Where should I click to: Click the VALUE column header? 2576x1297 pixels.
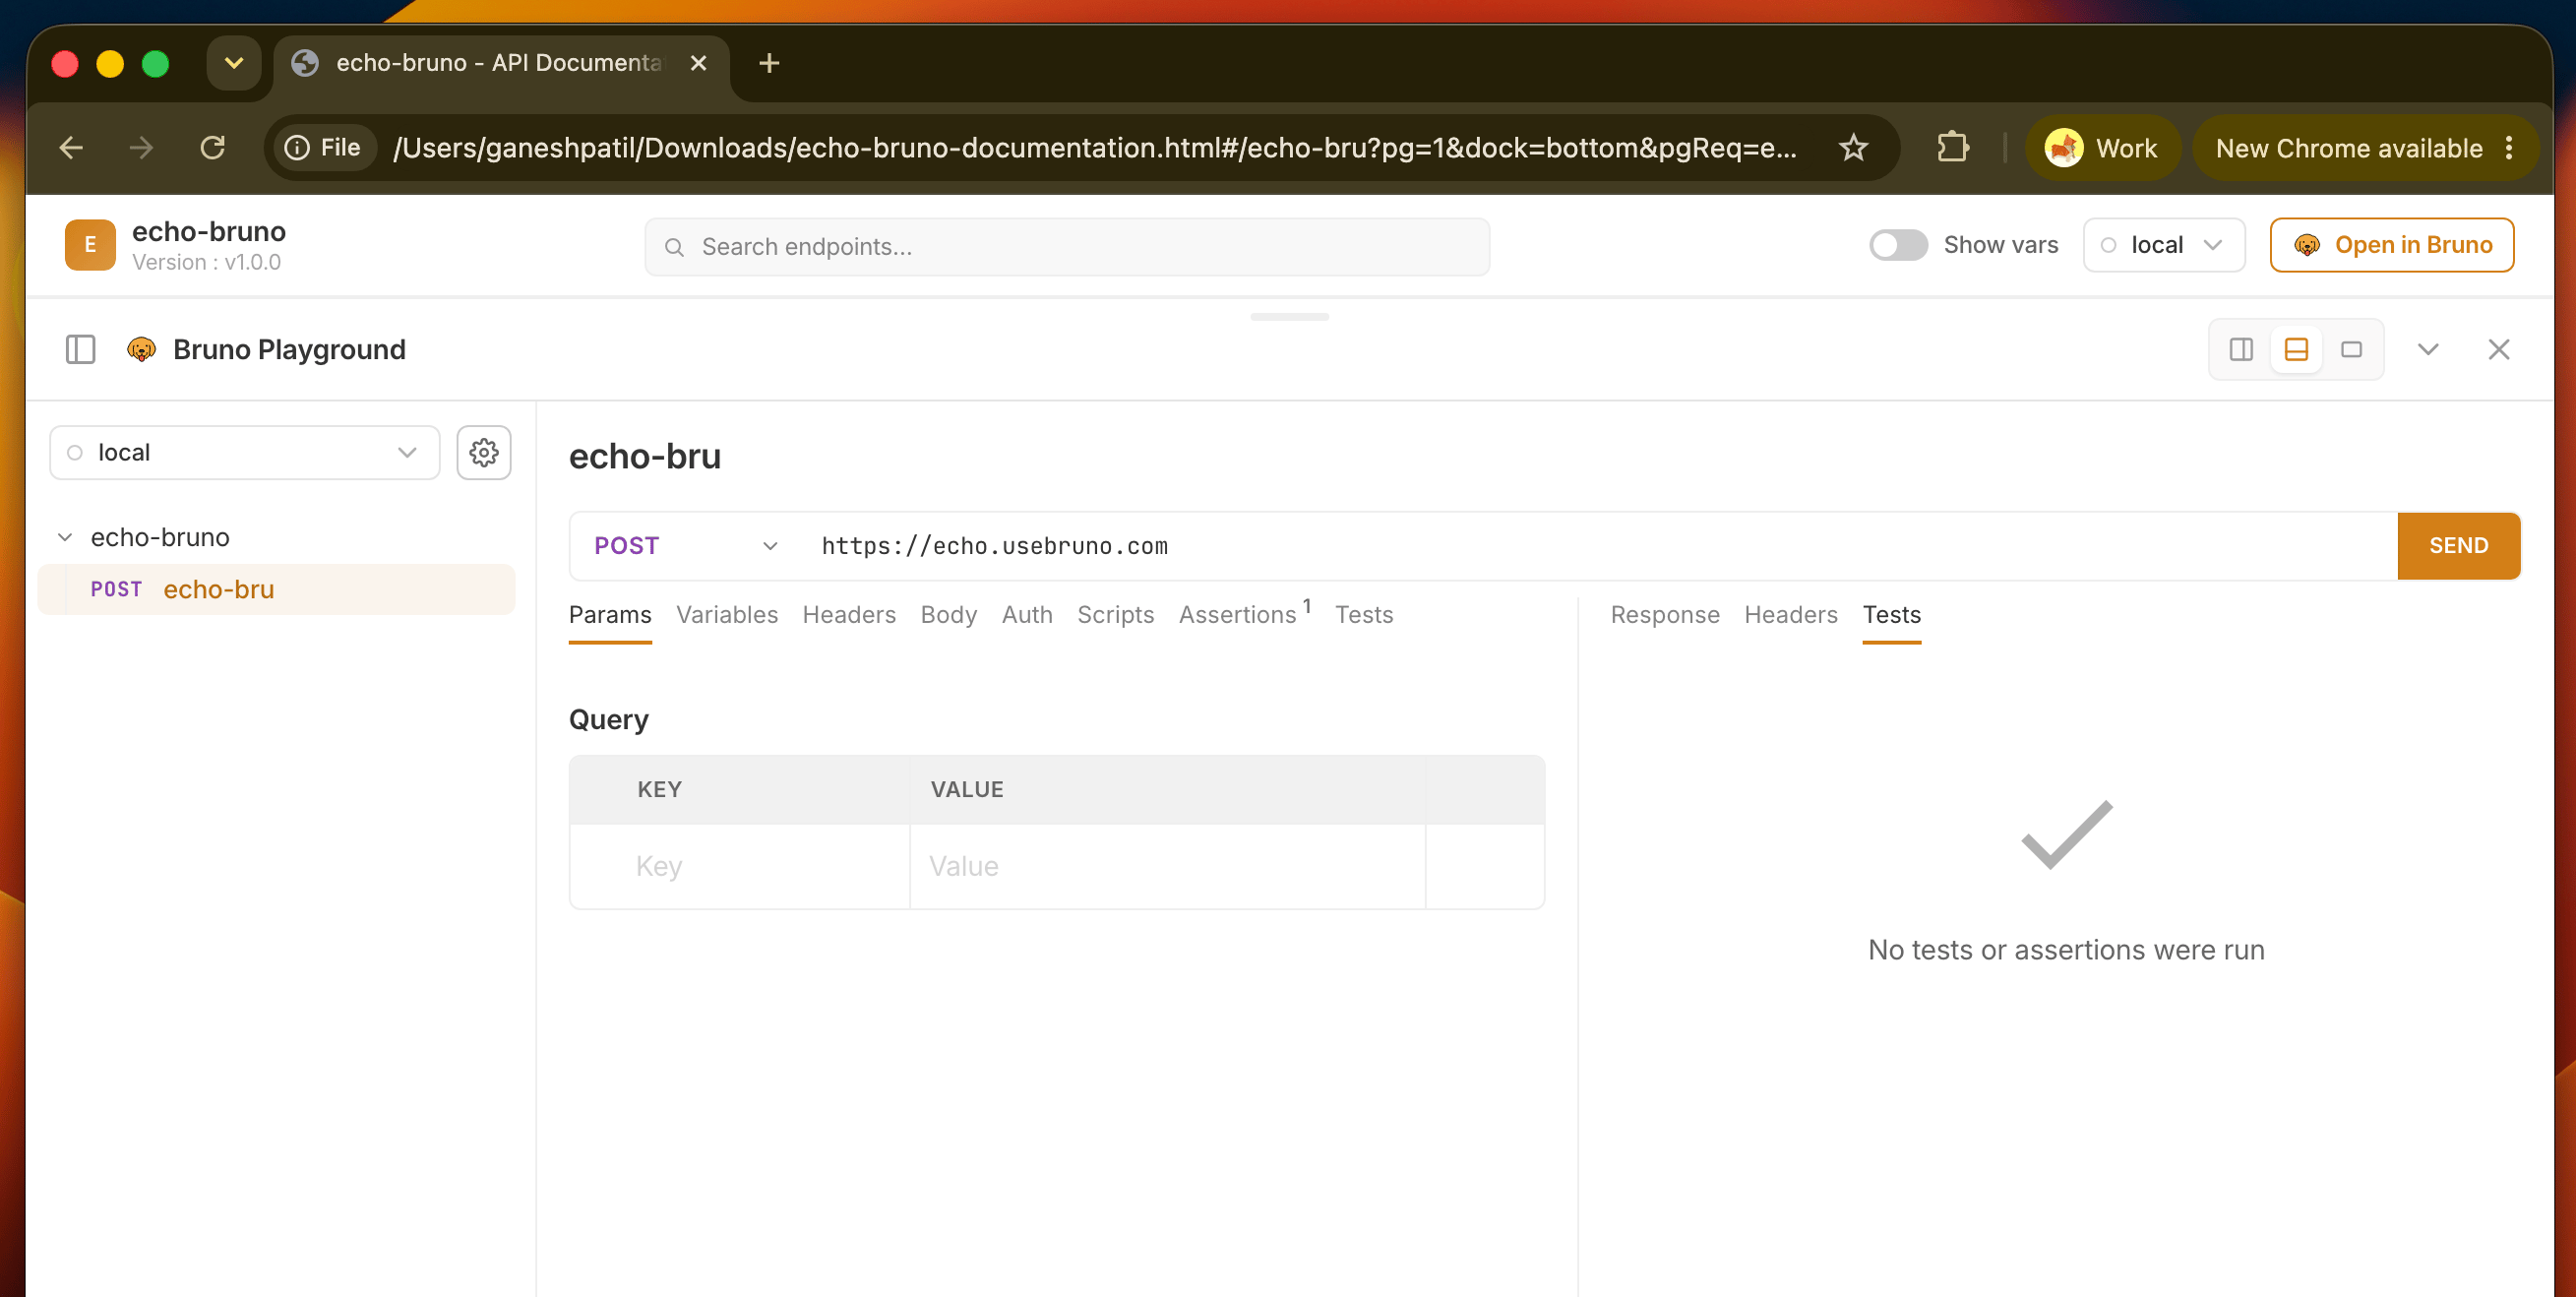(967, 790)
